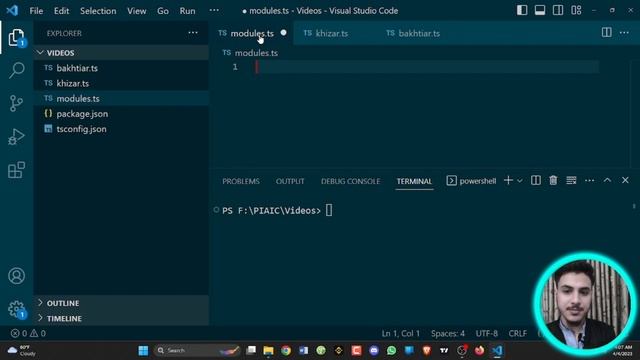Click the terminal tabs list icon
The height and width of the screenshot is (360, 640).
571,180
